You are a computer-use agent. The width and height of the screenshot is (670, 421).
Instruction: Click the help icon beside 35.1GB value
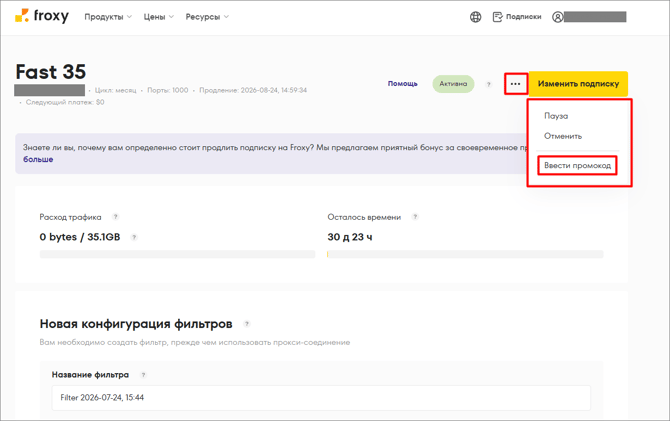coord(134,237)
